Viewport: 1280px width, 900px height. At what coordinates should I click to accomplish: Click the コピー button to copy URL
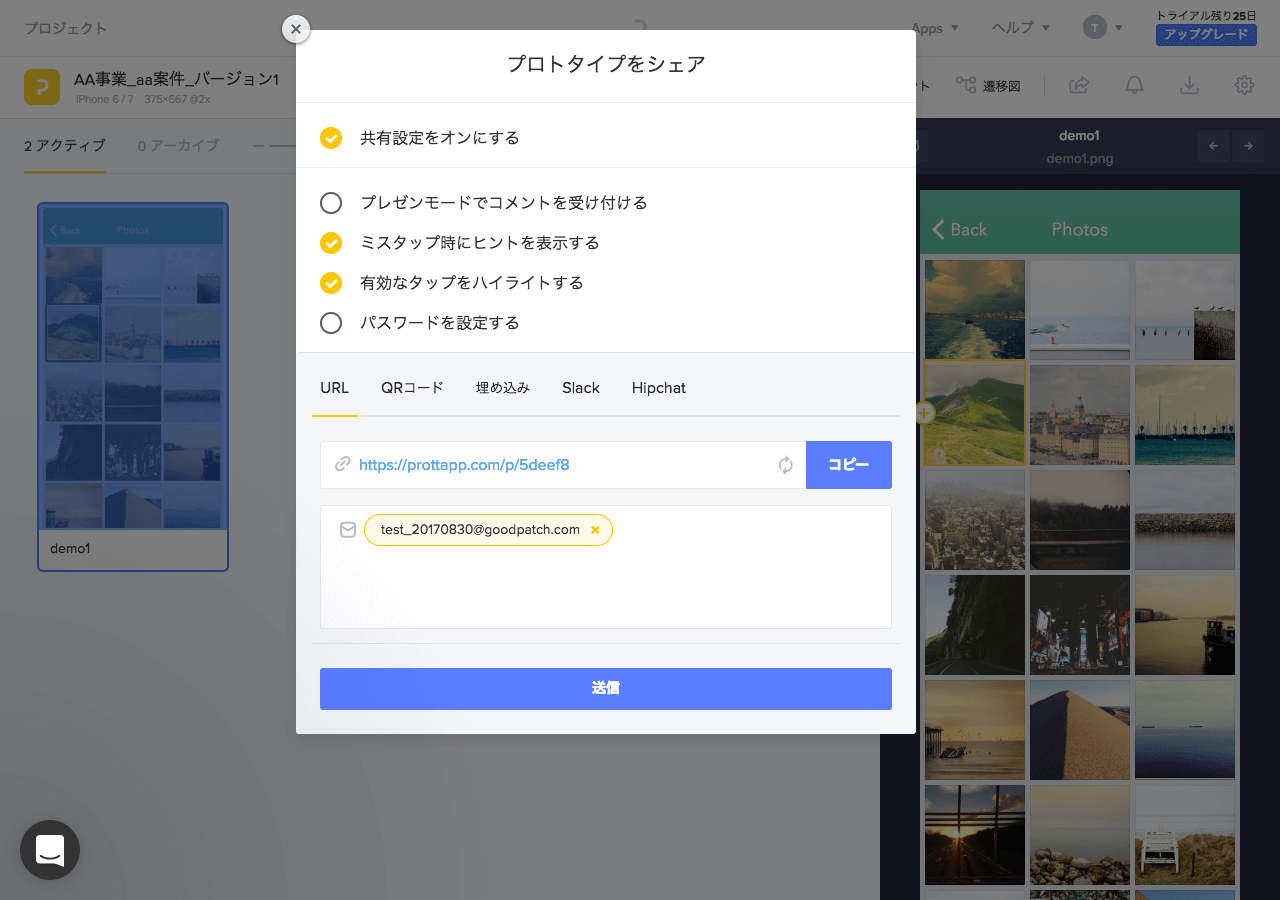tap(848, 464)
